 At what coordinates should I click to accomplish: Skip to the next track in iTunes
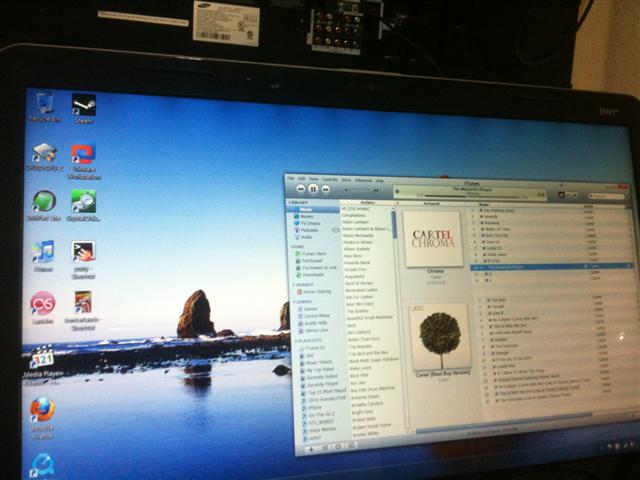point(325,189)
